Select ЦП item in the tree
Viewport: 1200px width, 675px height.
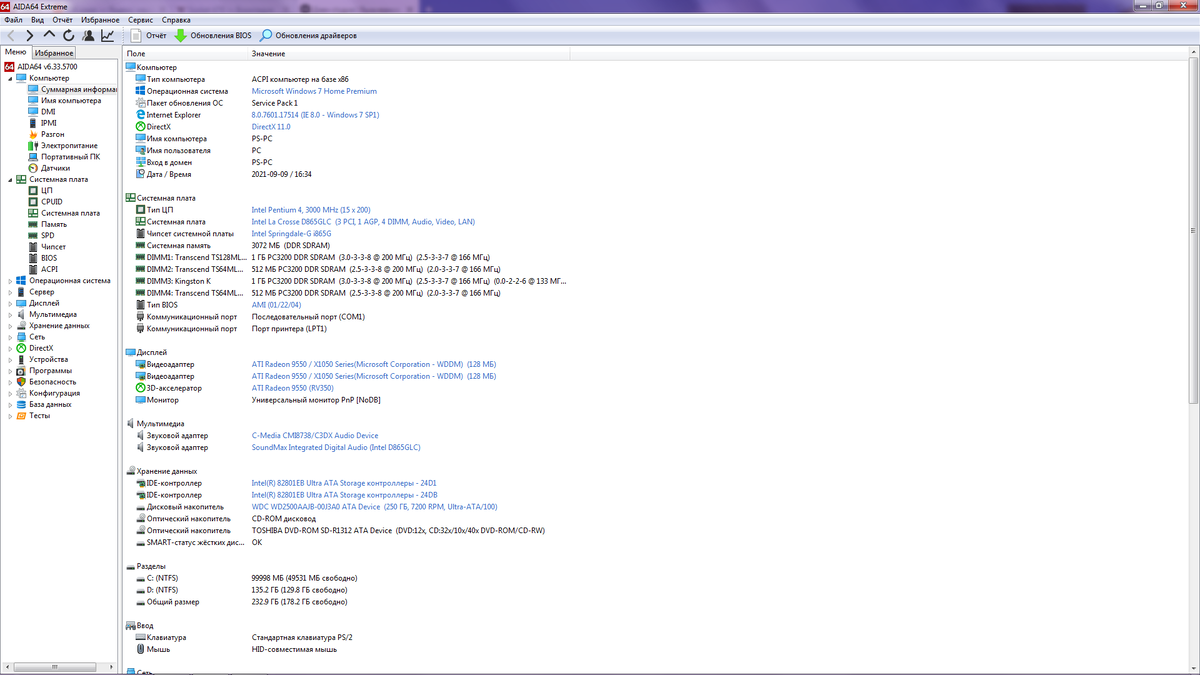pyautogui.click(x=40, y=190)
